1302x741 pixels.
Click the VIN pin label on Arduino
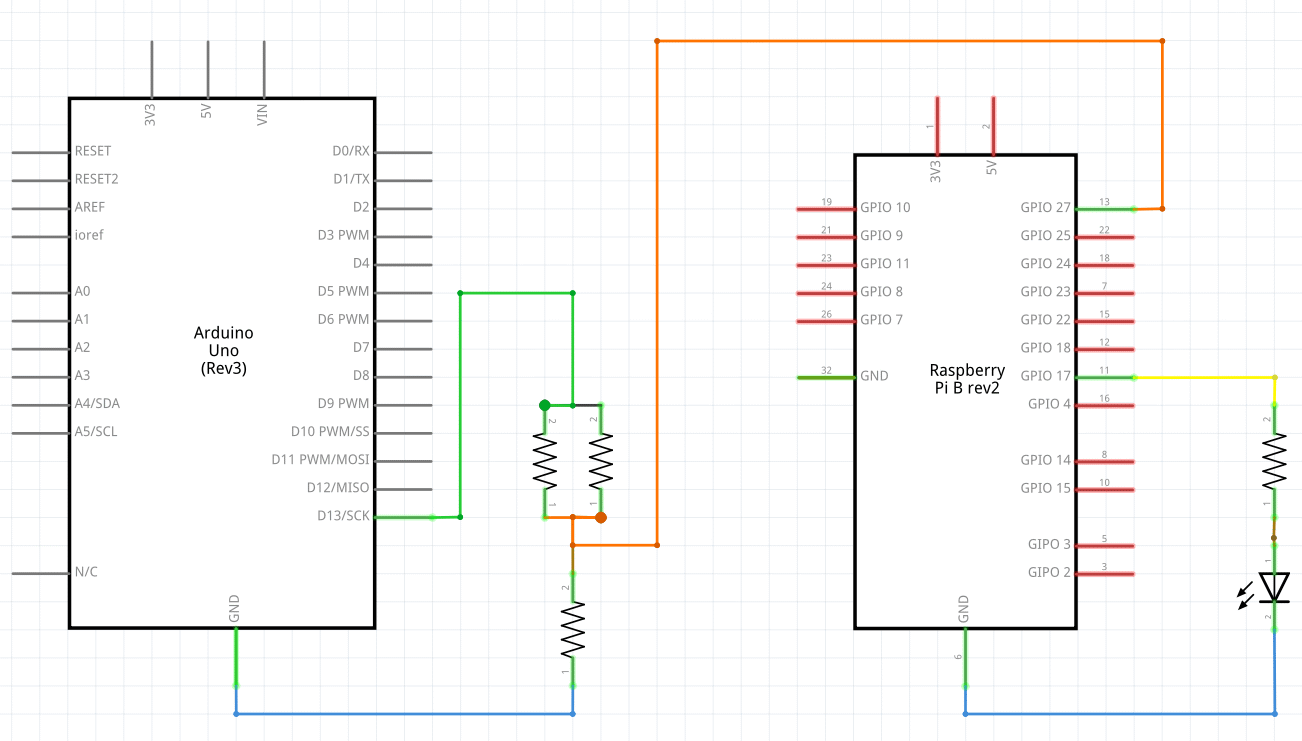point(263,113)
